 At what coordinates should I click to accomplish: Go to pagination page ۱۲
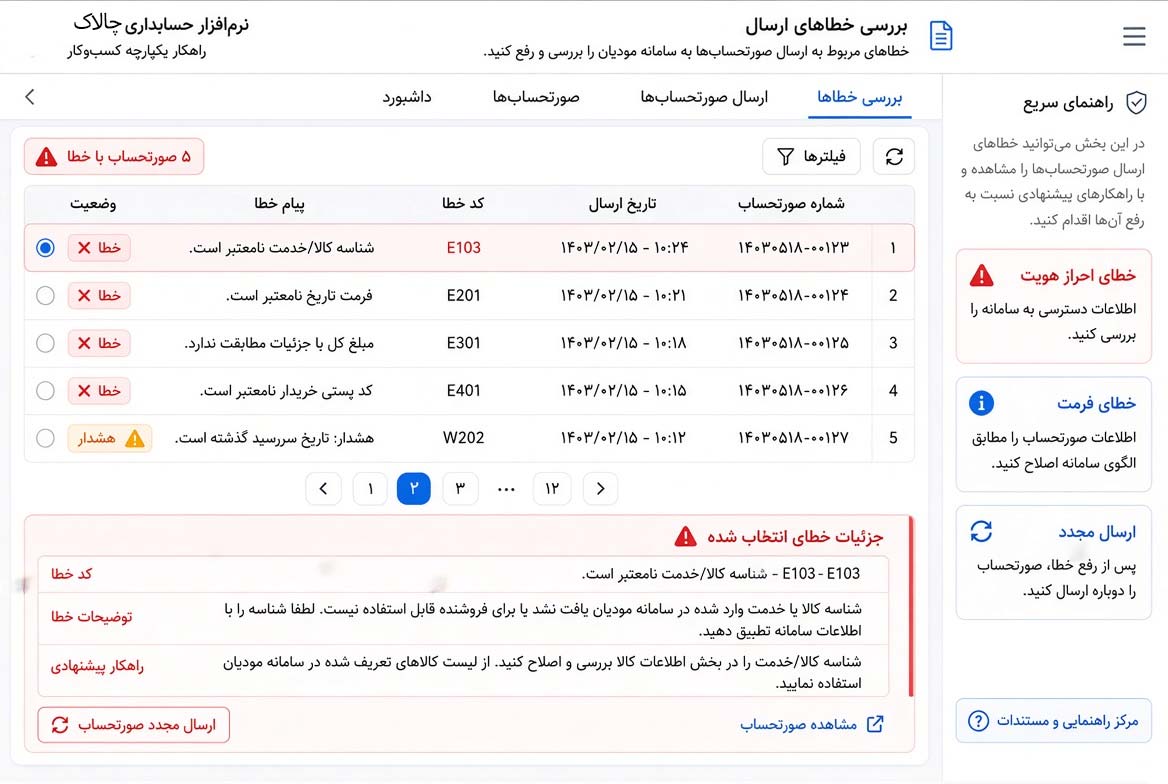tap(552, 489)
